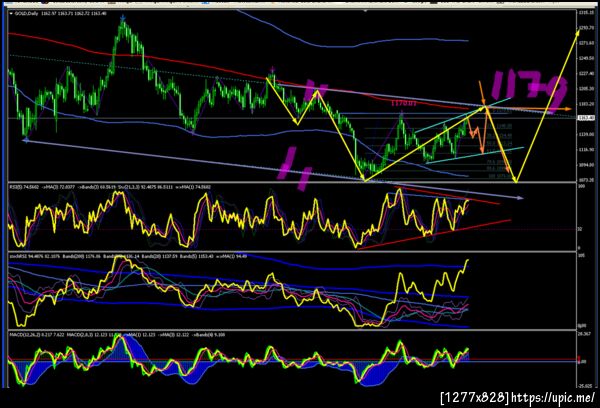Select price scale label 1116.90

tap(587, 150)
